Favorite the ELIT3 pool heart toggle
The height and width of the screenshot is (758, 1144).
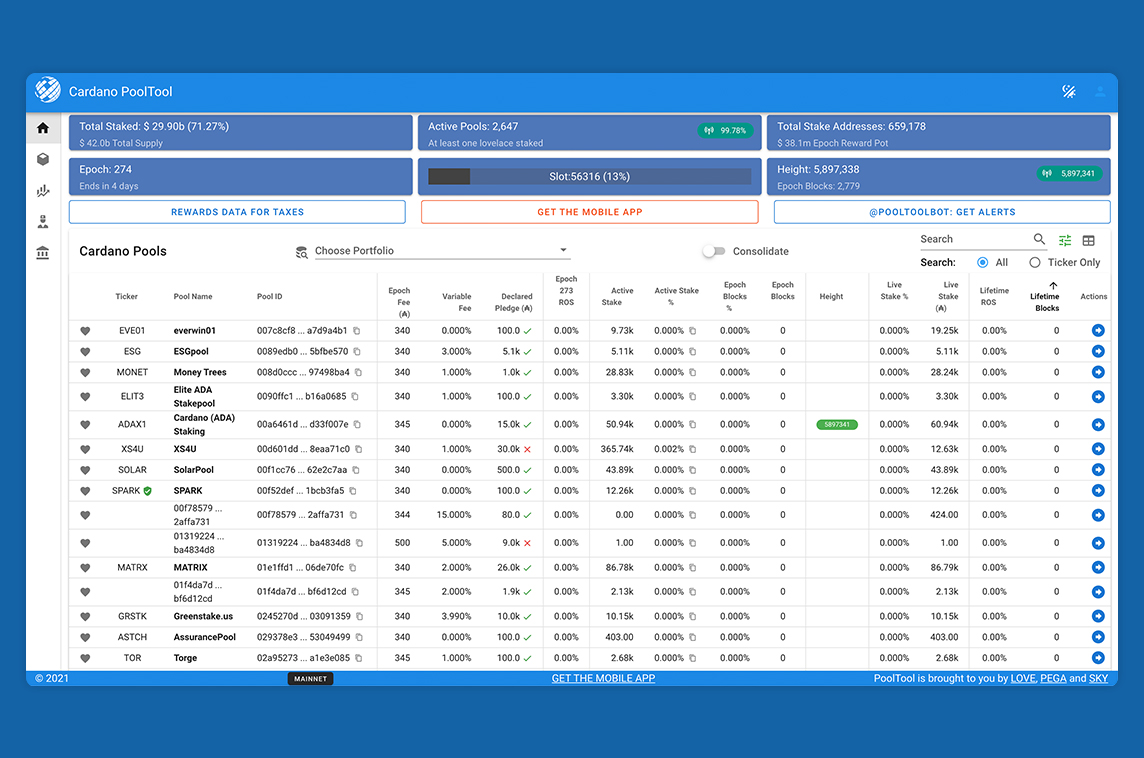(85, 397)
